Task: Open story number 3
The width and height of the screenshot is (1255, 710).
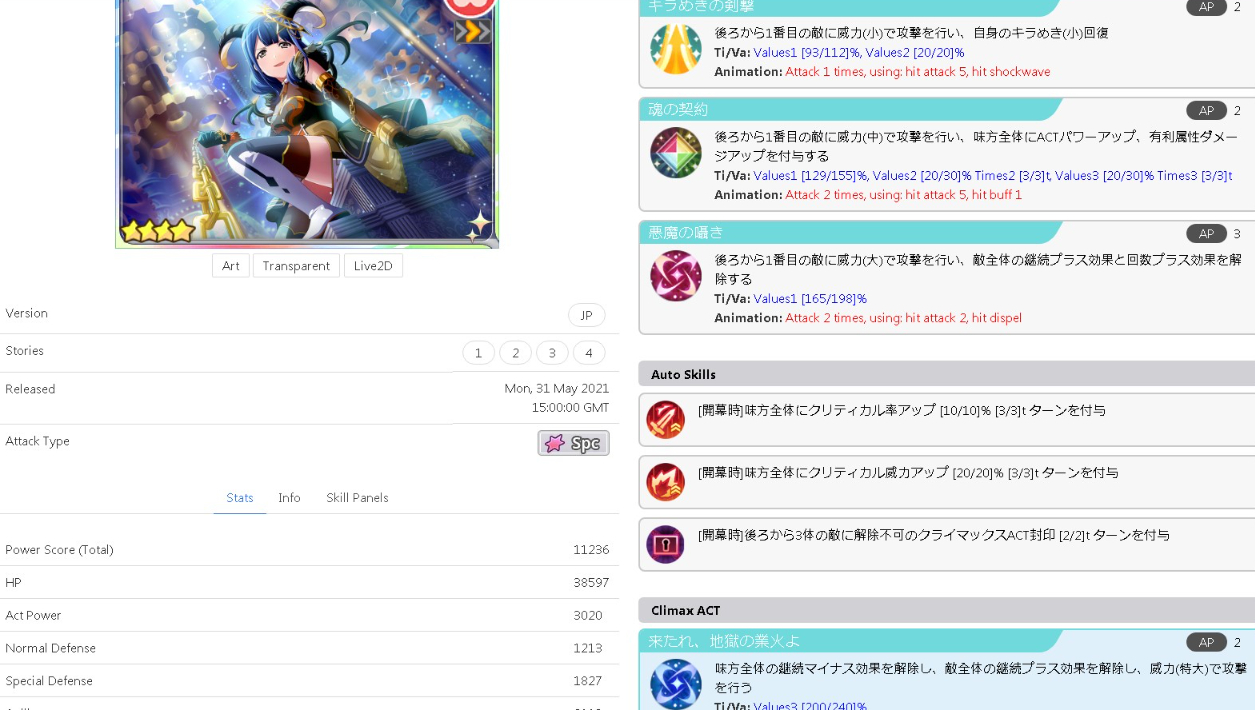Action: point(552,353)
